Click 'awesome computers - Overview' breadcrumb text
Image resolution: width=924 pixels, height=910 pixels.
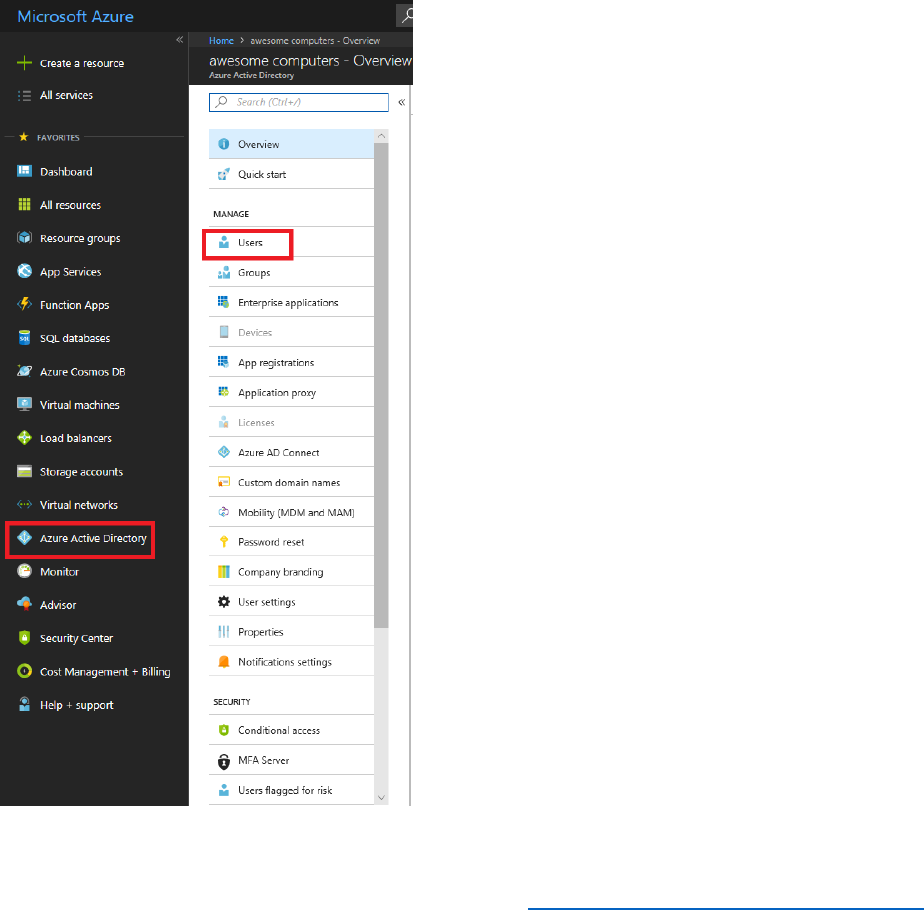coord(315,41)
